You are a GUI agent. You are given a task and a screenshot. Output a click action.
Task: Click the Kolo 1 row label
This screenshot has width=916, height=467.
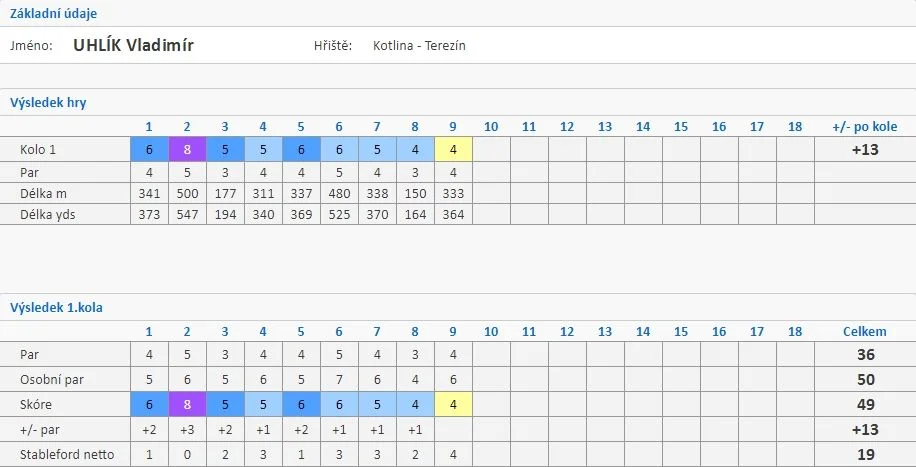(38, 150)
